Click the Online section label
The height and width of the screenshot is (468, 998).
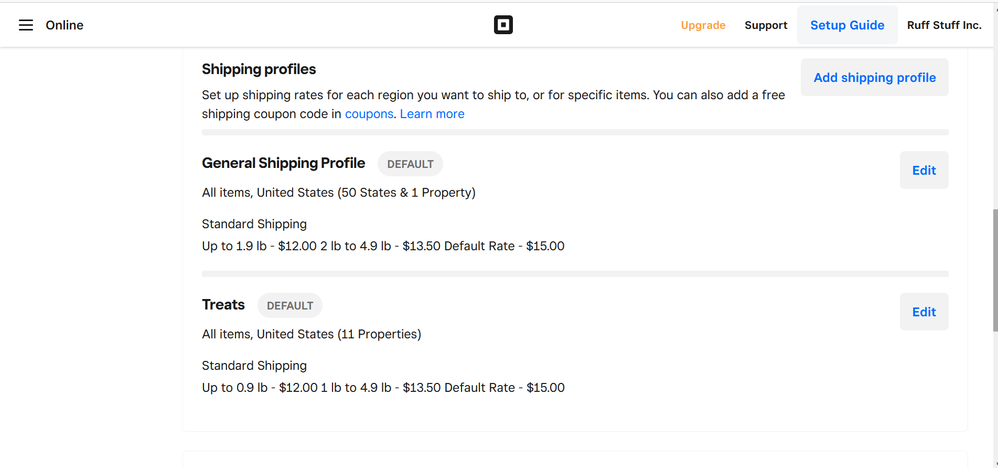pos(65,25)
